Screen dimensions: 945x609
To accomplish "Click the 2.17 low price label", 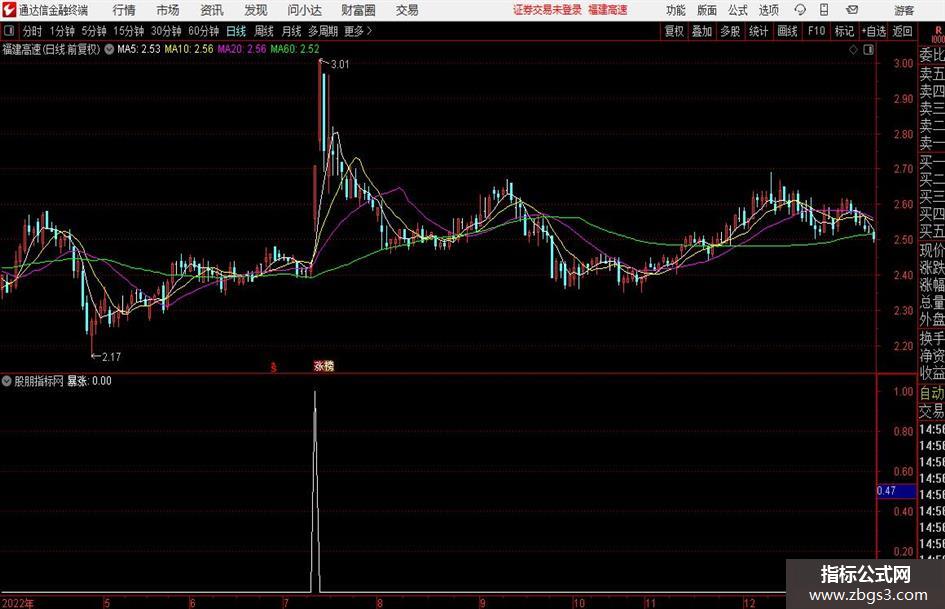I will 111,357.
